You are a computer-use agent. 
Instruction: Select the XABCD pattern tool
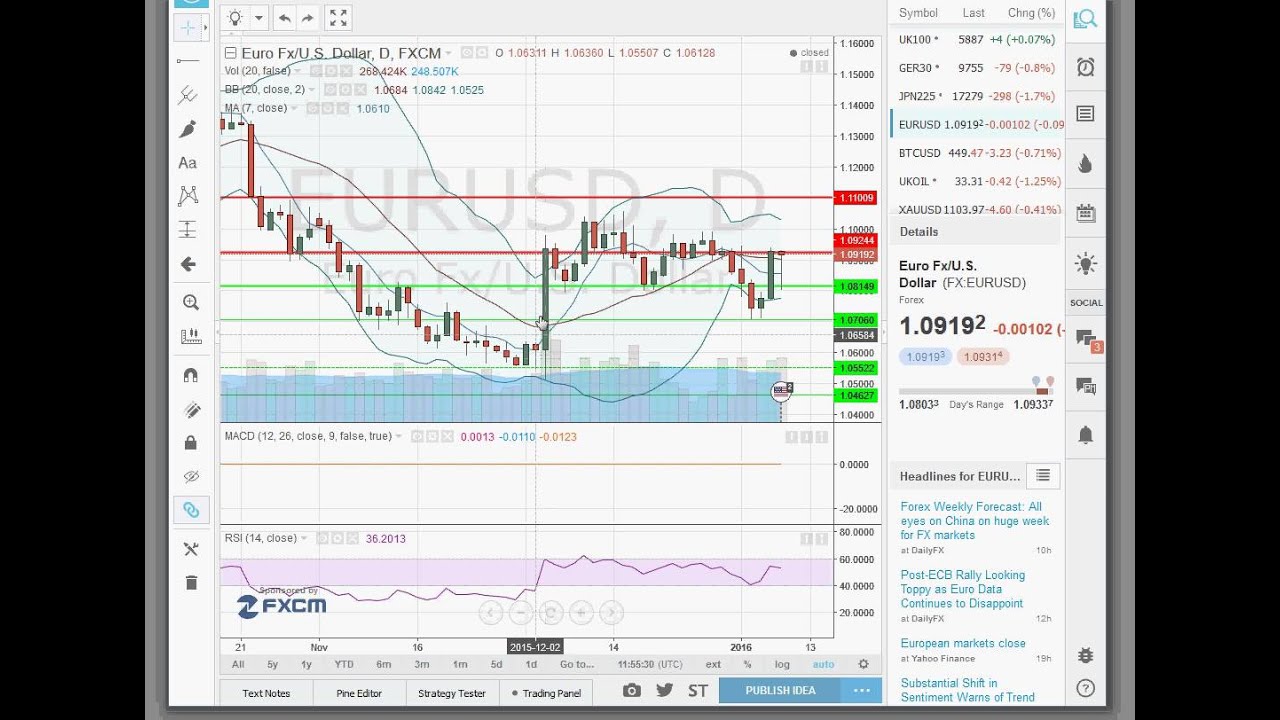click(x=188, y=196)
